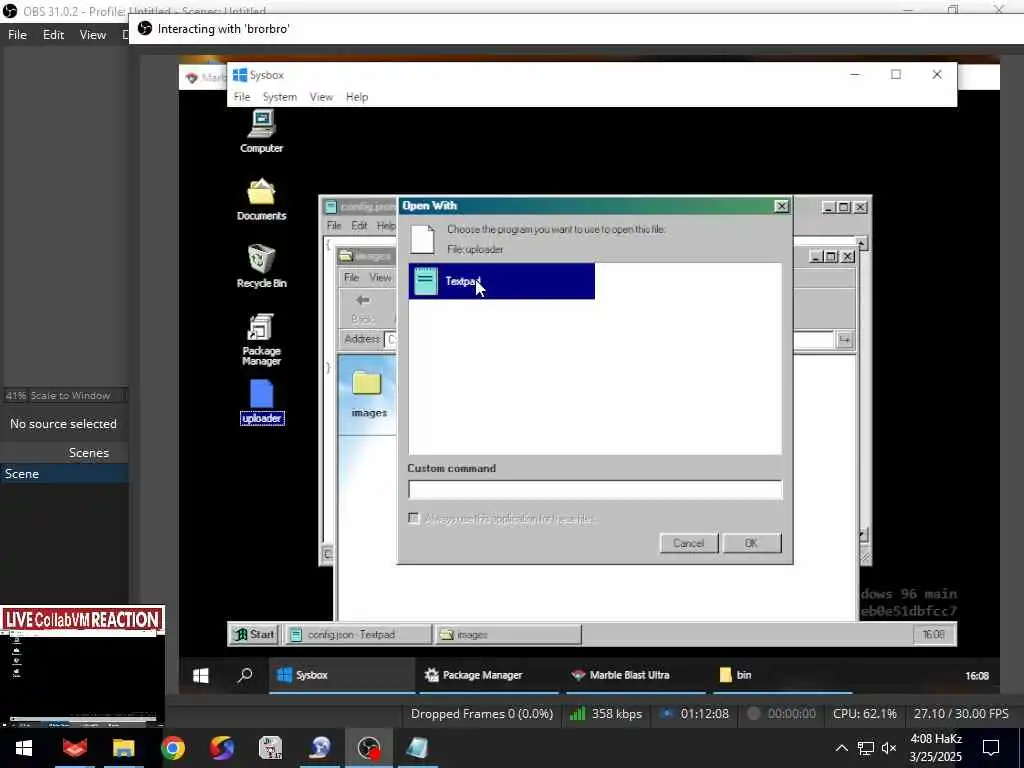Open OBS Edit menu
This screenshot has width=1024, height=768.
pos(53,35)
